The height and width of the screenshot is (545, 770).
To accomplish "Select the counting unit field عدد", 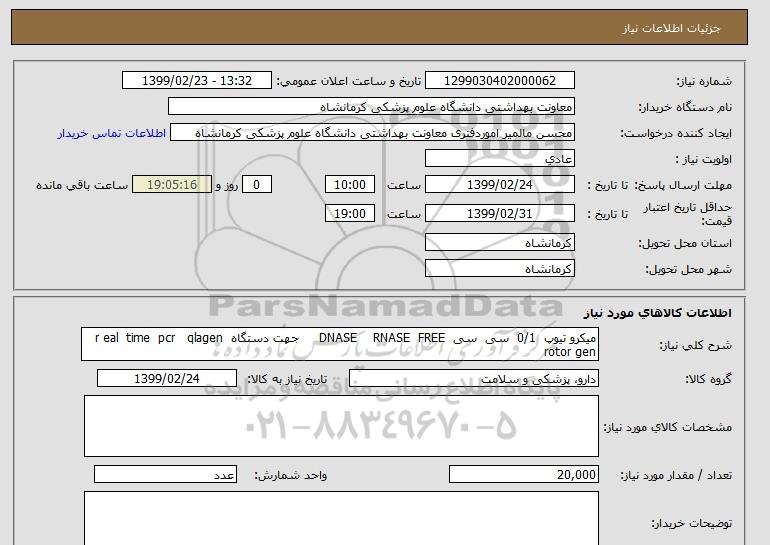I will click(165, 475).
